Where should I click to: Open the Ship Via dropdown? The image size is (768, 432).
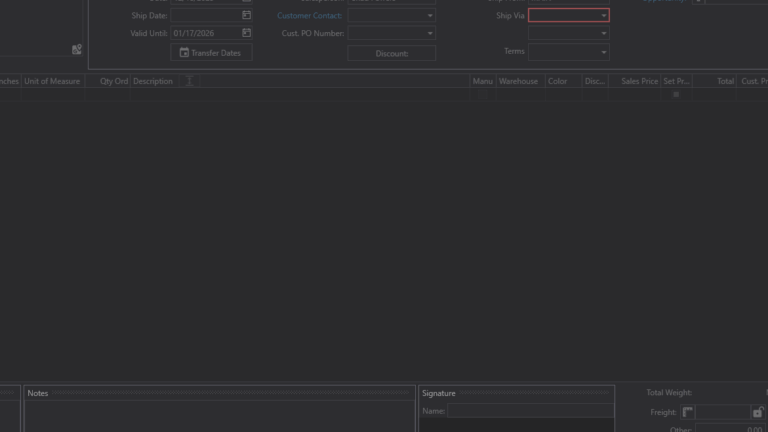click(603, 16)
